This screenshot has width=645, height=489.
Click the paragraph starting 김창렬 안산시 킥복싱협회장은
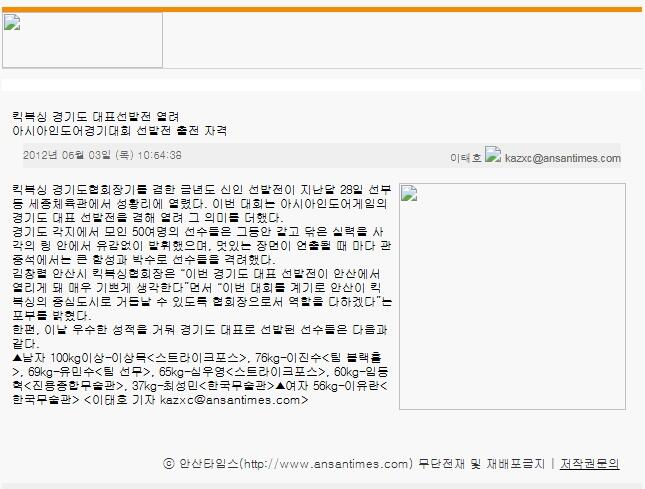point(200,285)
